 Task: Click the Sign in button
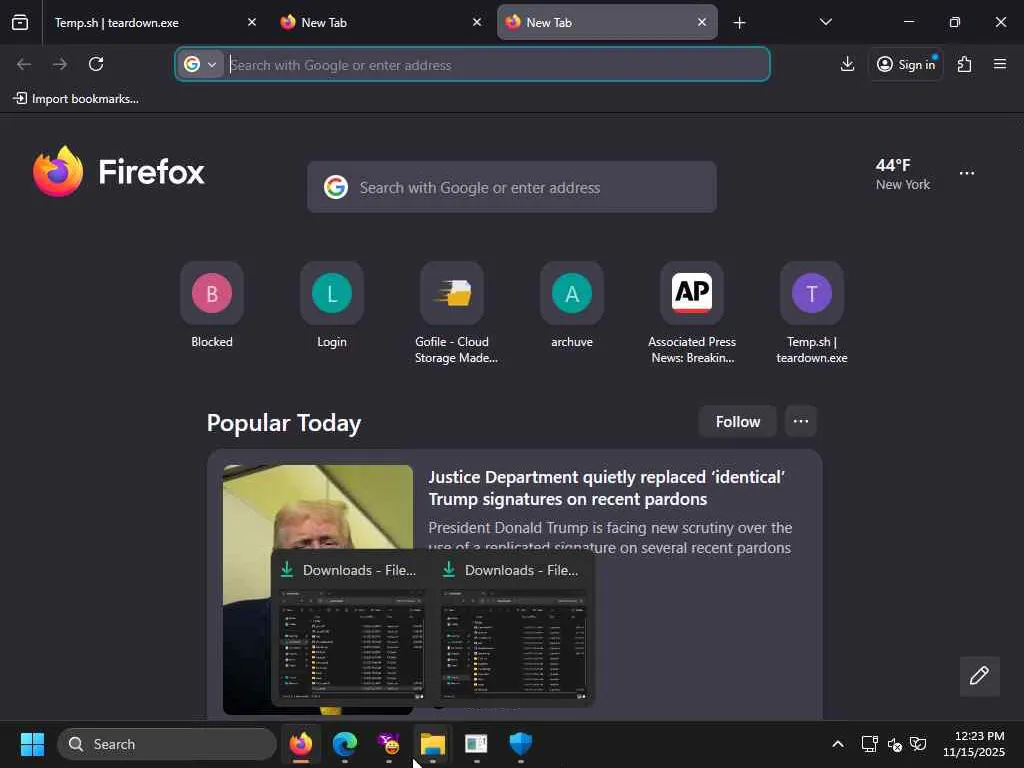pyautogui.click(x=906, y=64)
